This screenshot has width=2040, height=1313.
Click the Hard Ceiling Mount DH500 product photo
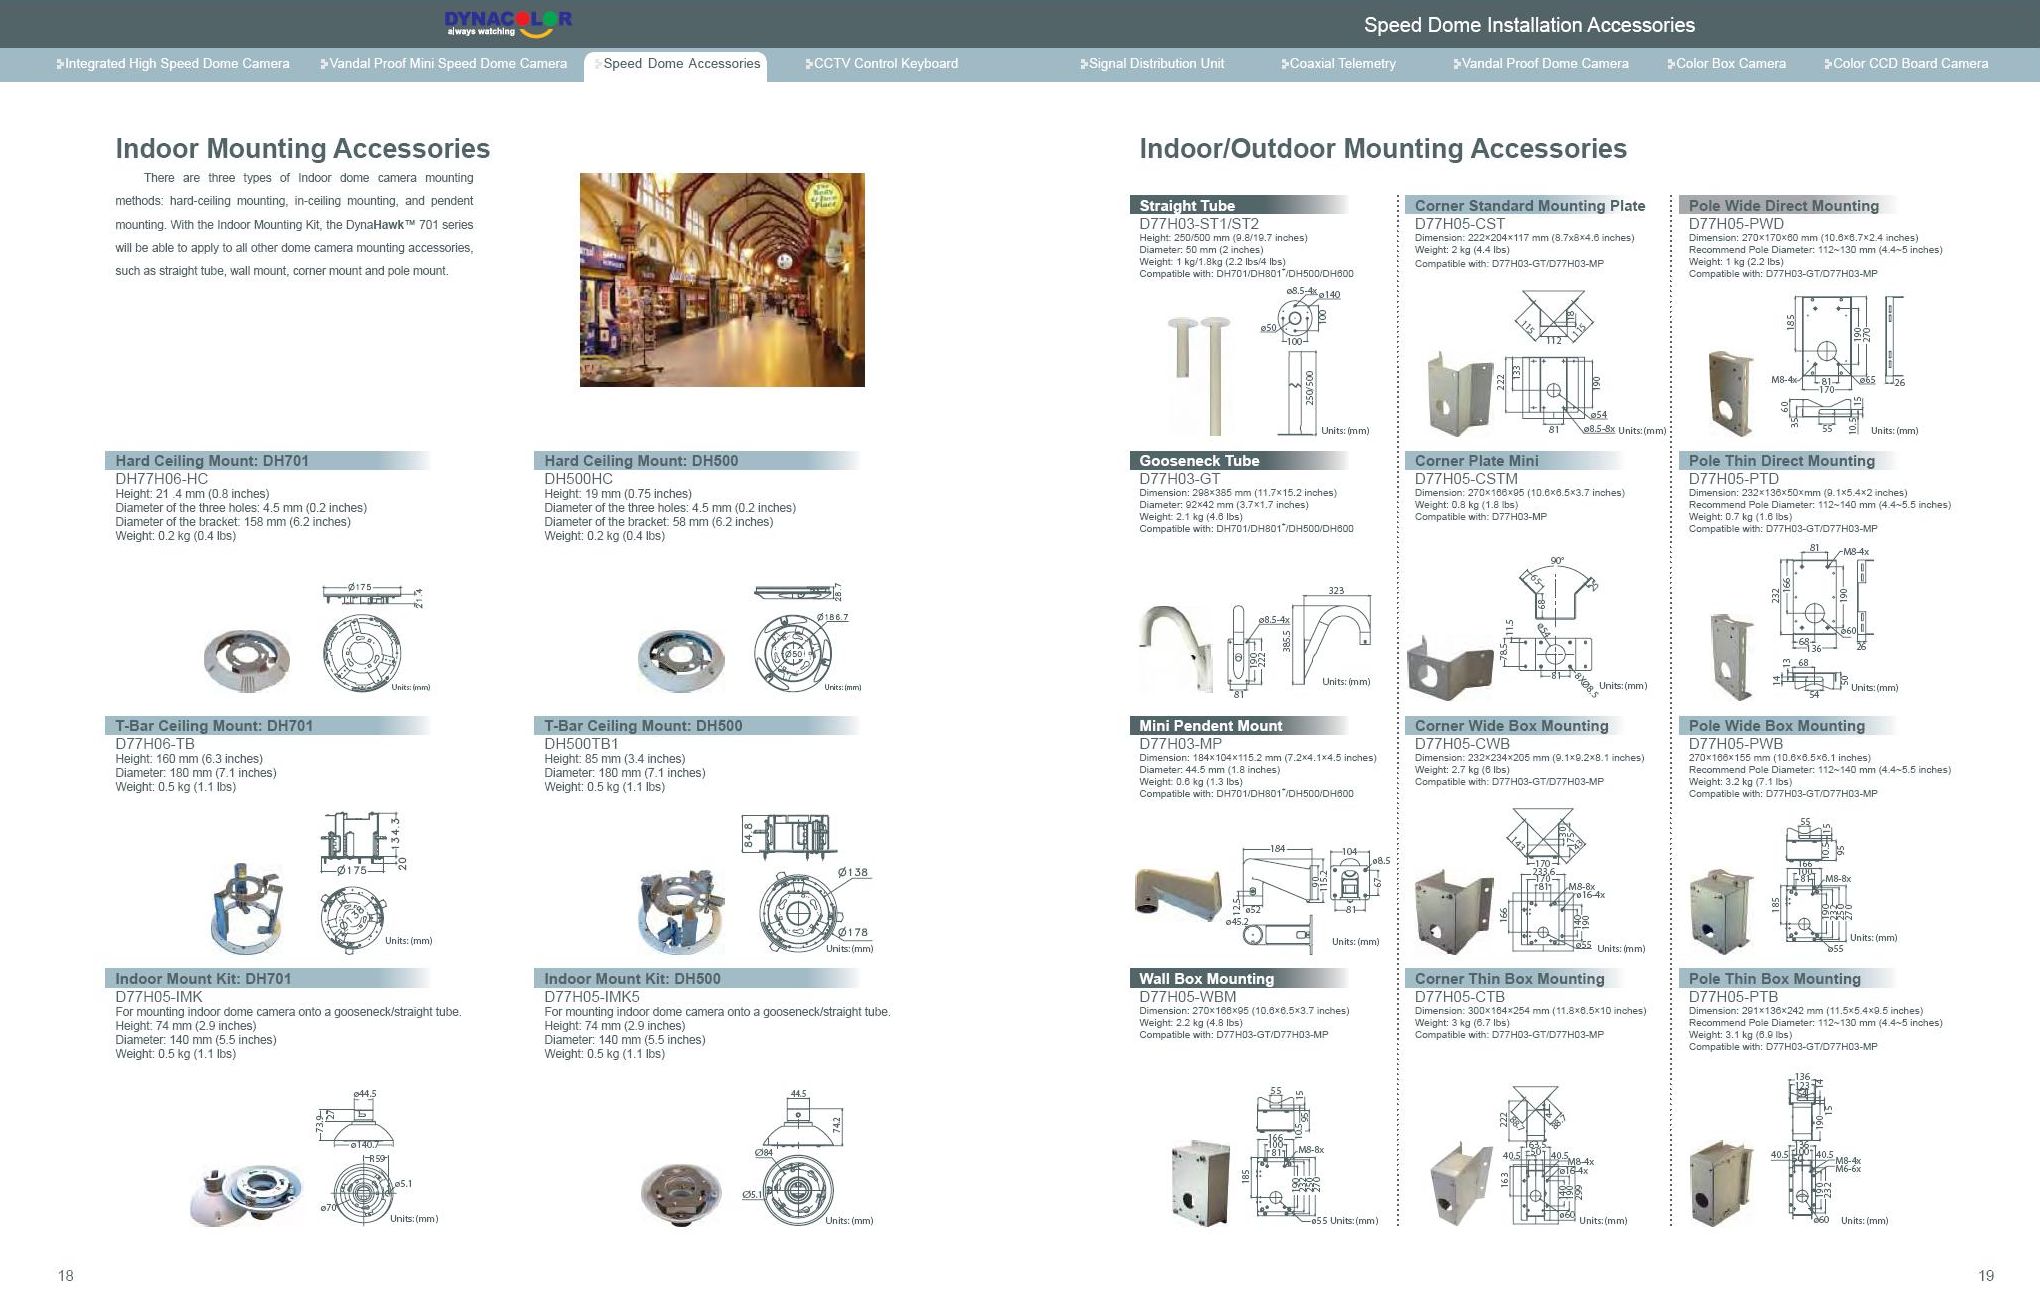pyautogui.click(x=681, y=660)
